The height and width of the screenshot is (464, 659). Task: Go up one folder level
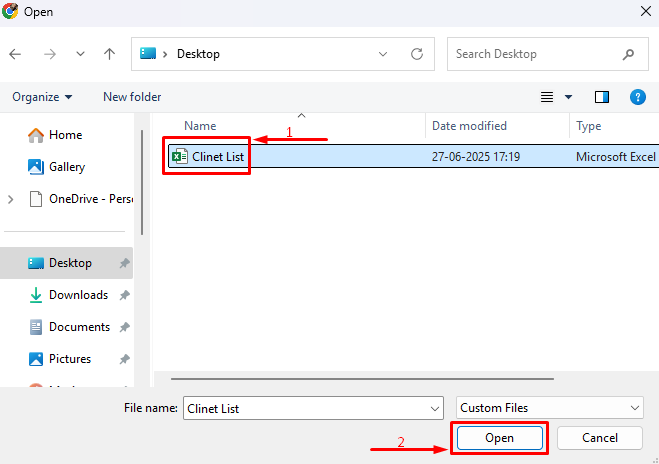[109, 54]
